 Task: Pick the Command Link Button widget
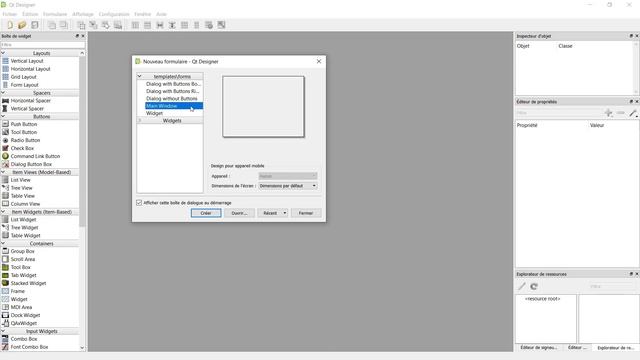click(35, 156)
